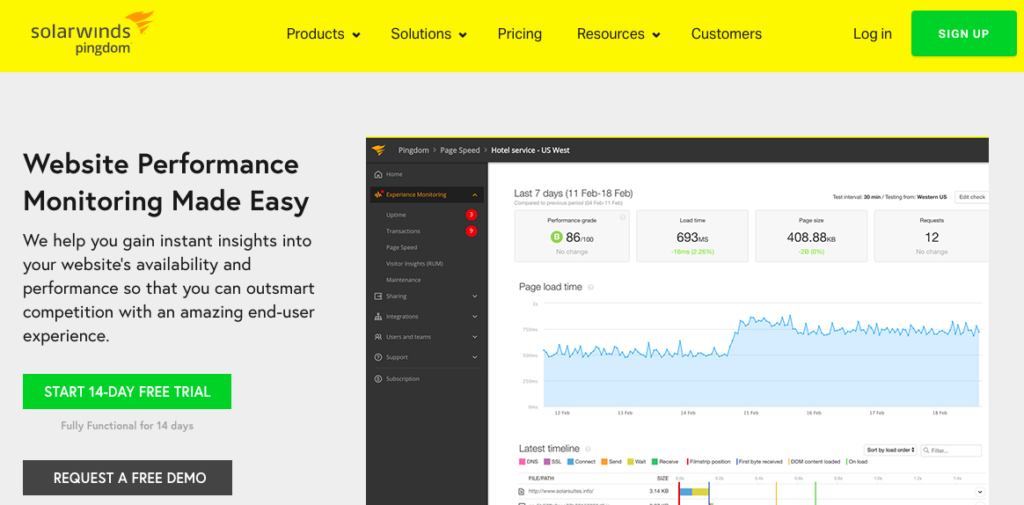Click the red Uptime badge showing 3

coord(471,214)
